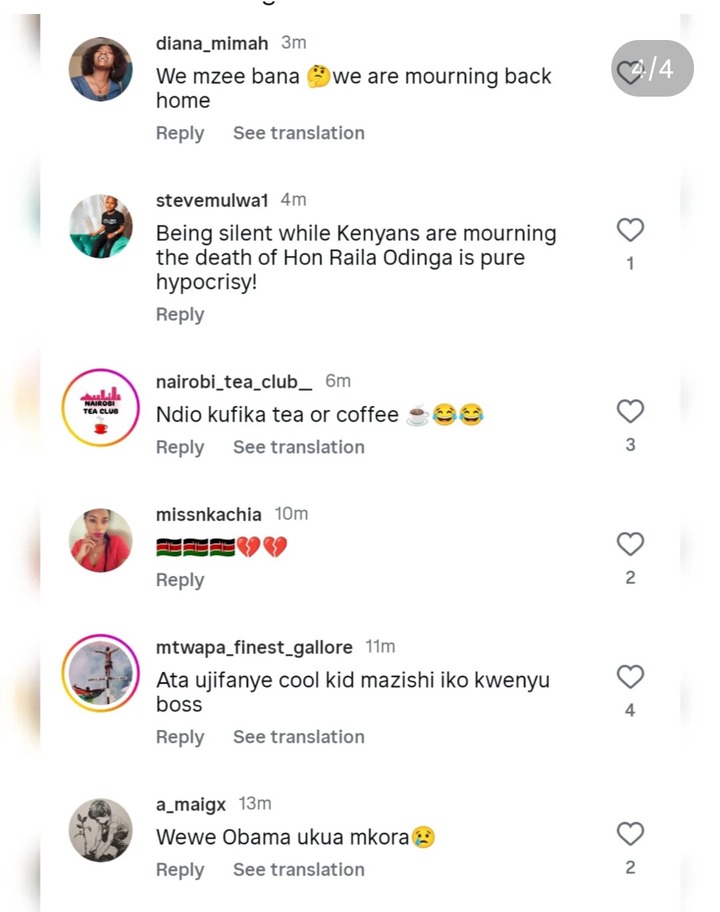Tap the heart on nairobi_tea_club__'s comment
Viewport: 720px width, 912px height.
point(630,411)
